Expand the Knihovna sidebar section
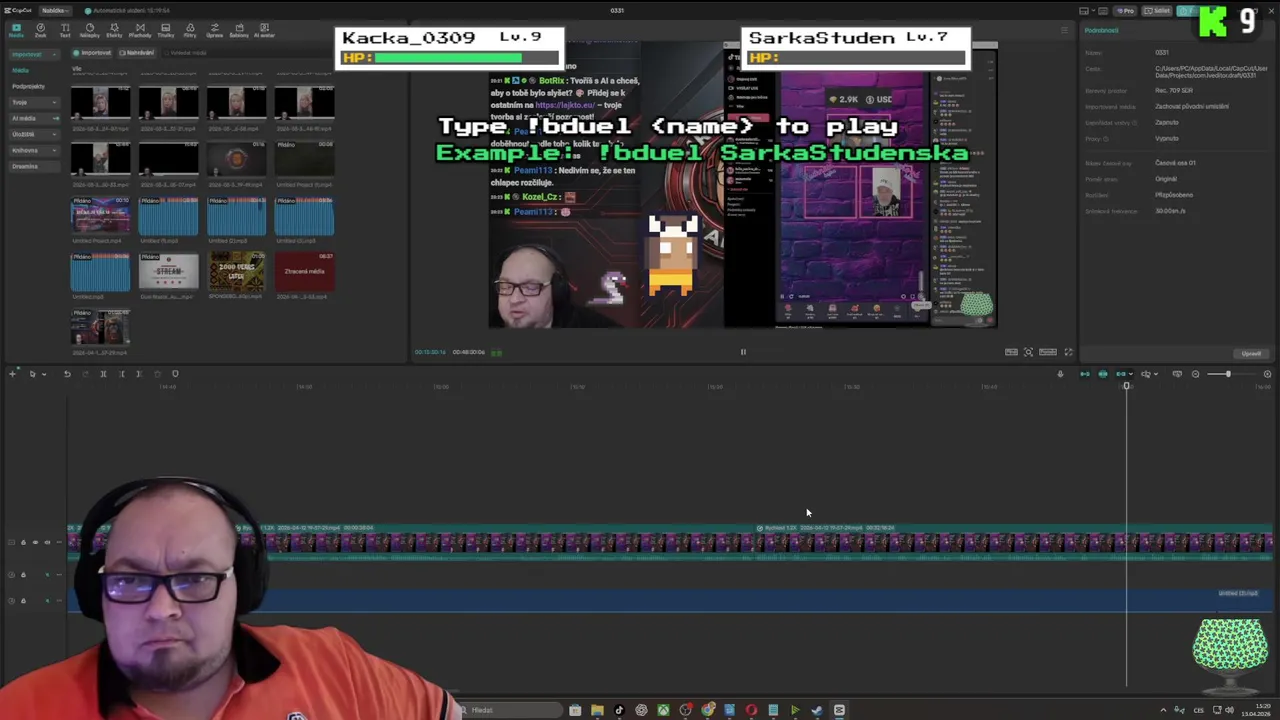 coord(34,150)
